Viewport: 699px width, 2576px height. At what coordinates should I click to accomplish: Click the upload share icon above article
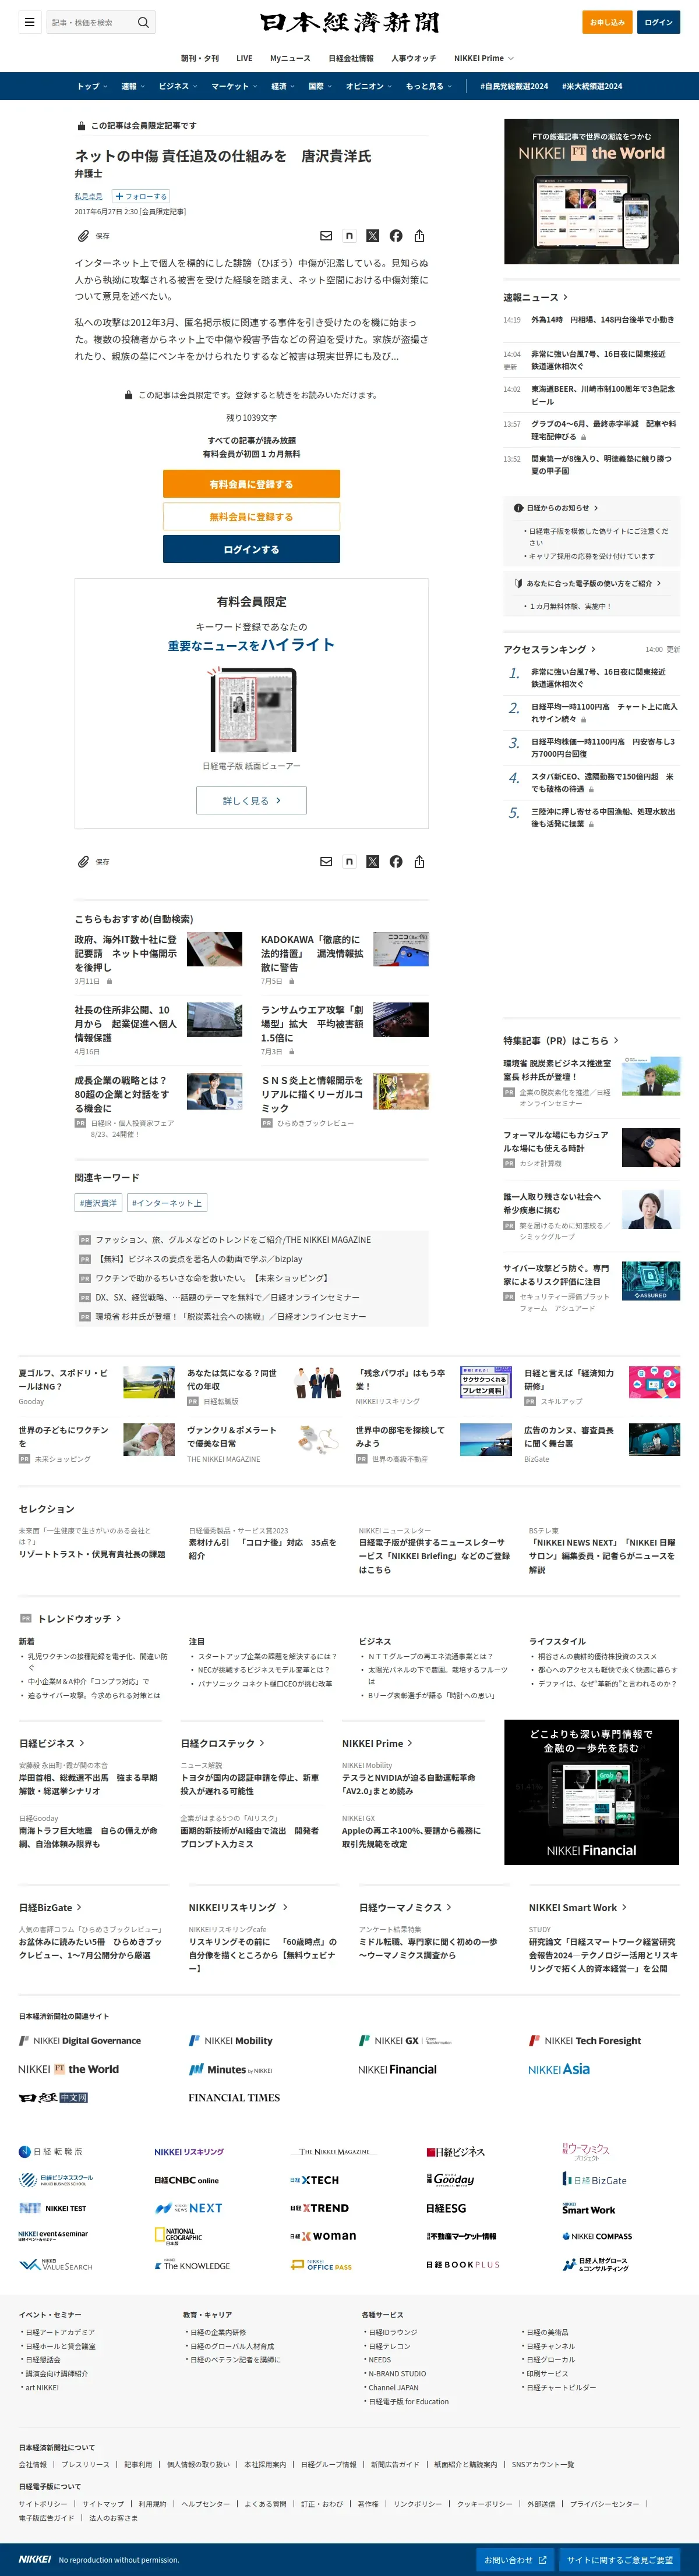click(x=419, y=236)
